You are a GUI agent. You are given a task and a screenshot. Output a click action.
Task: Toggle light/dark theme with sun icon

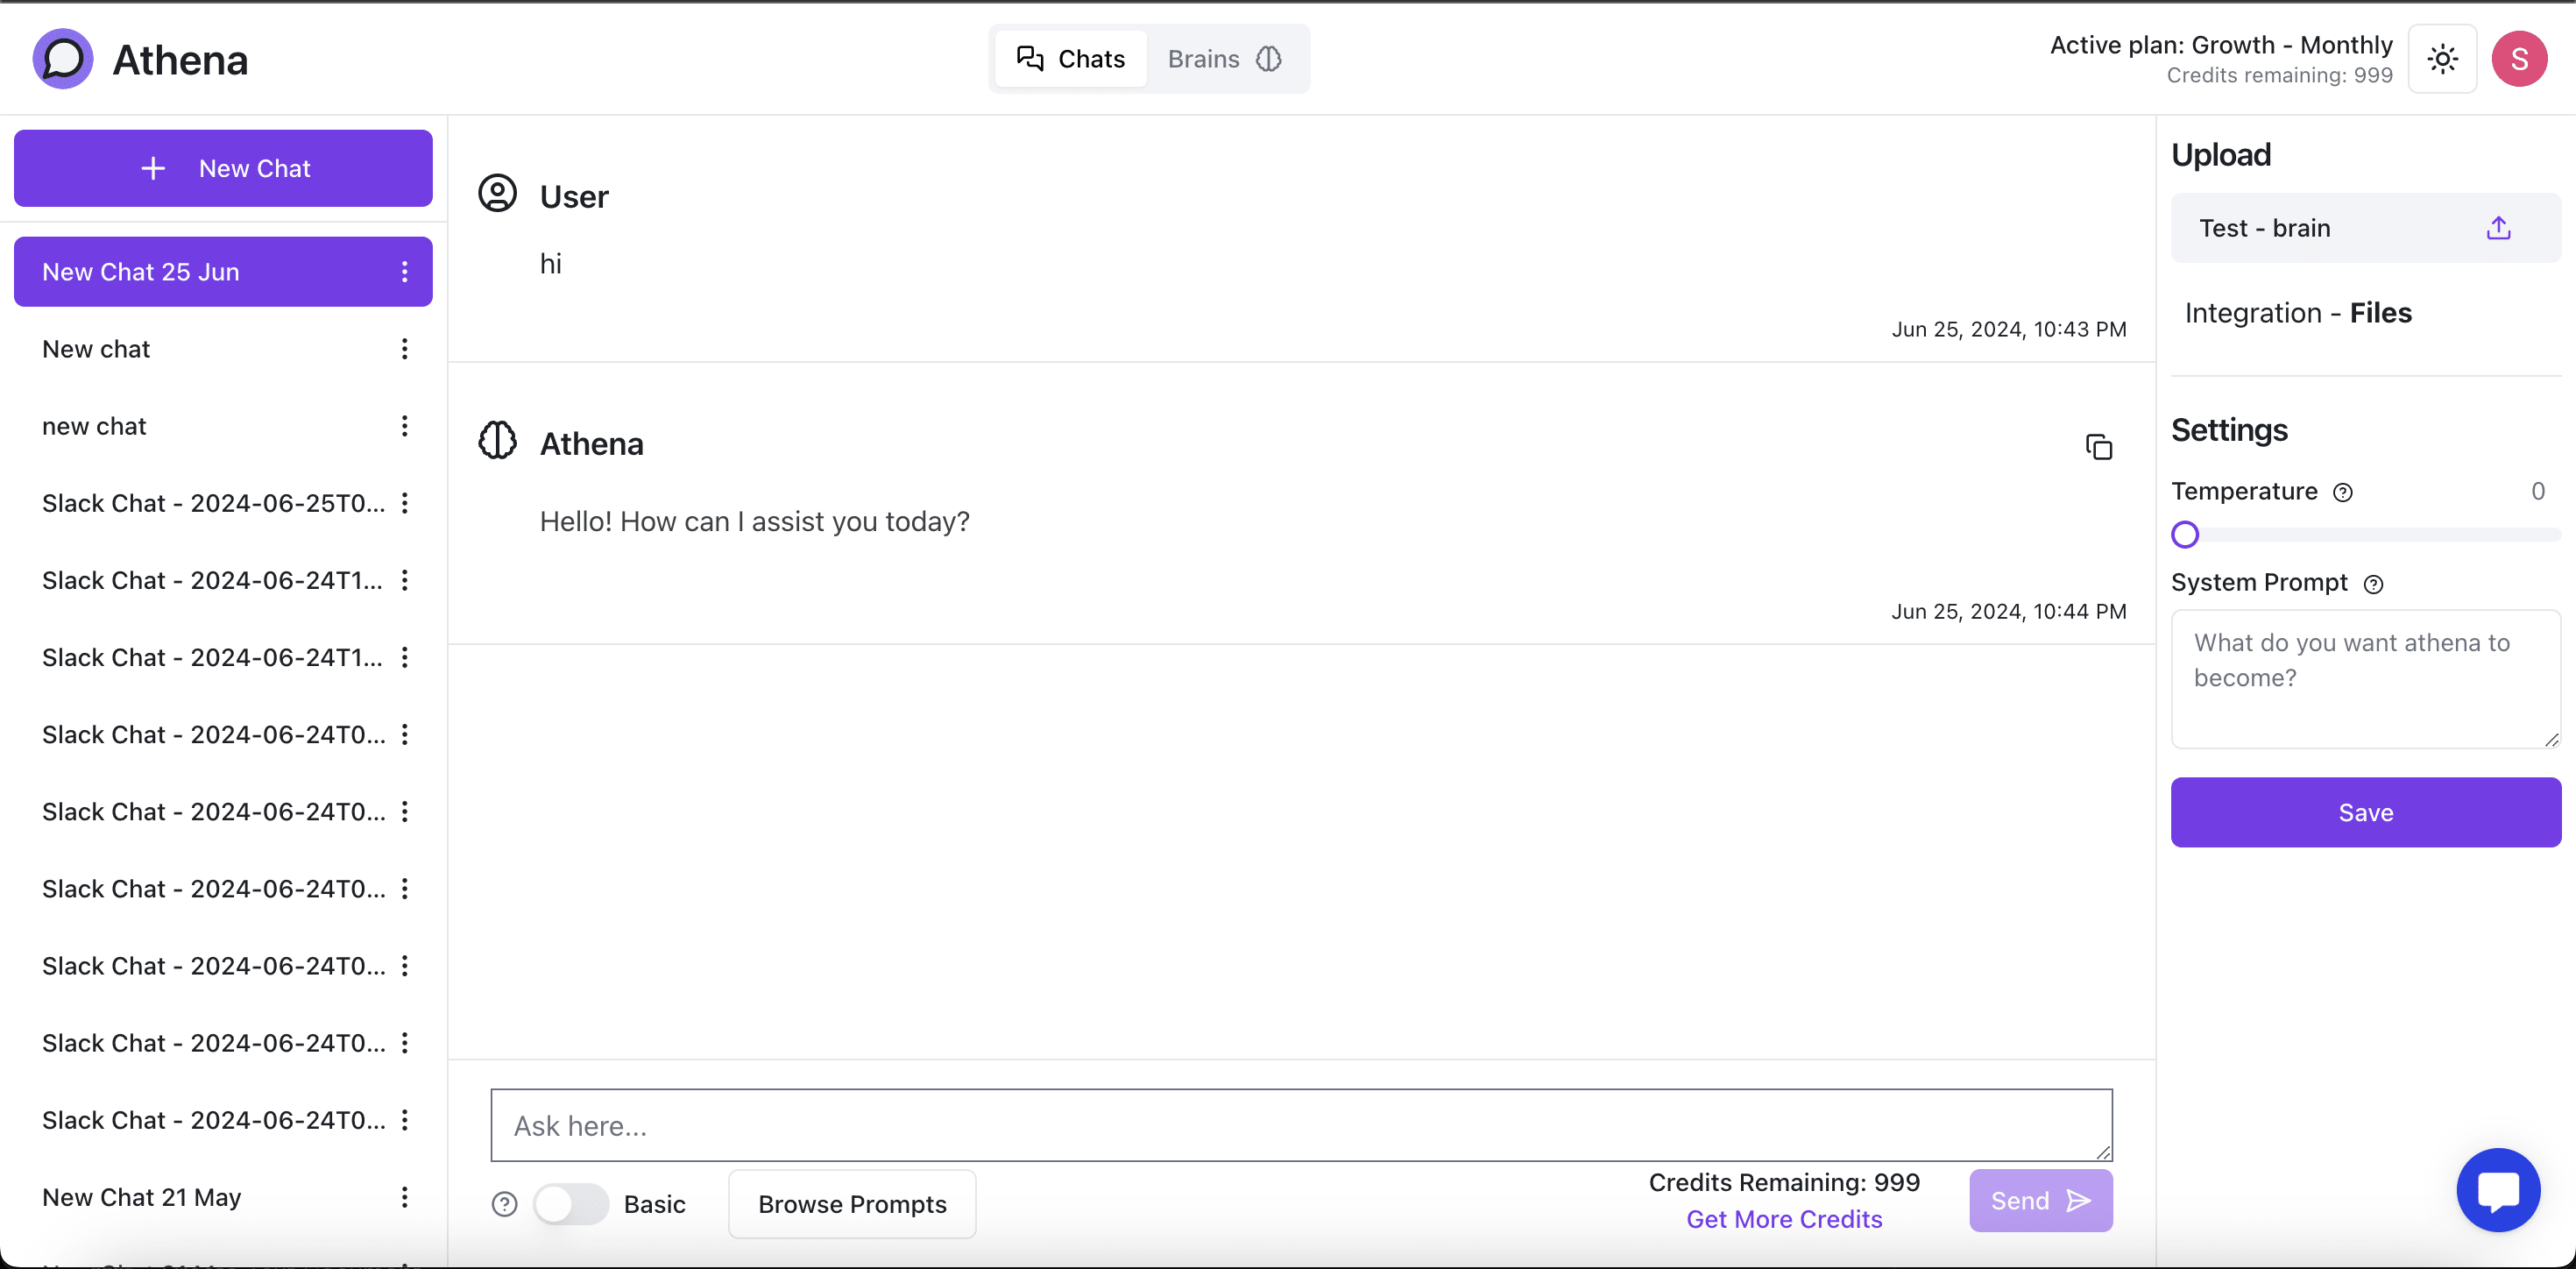tap(2442, 59)
